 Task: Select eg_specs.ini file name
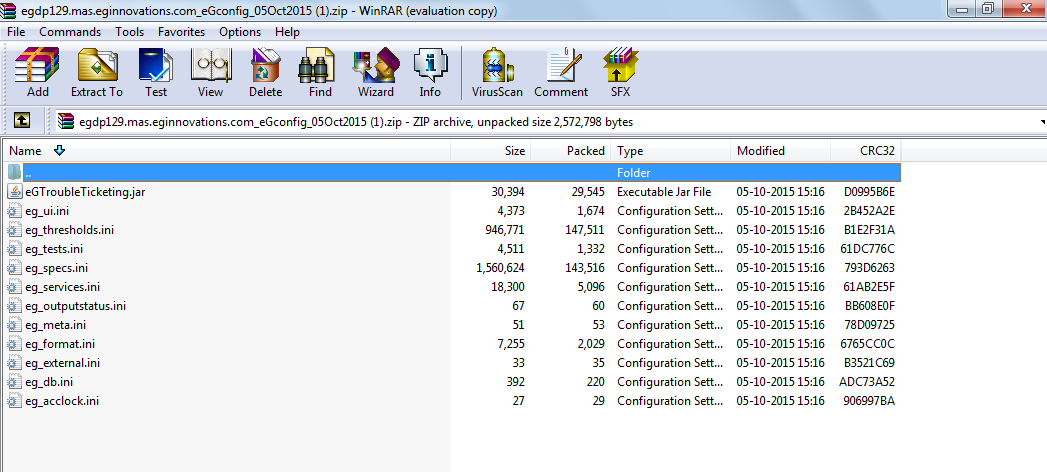(x=57, y=268)
